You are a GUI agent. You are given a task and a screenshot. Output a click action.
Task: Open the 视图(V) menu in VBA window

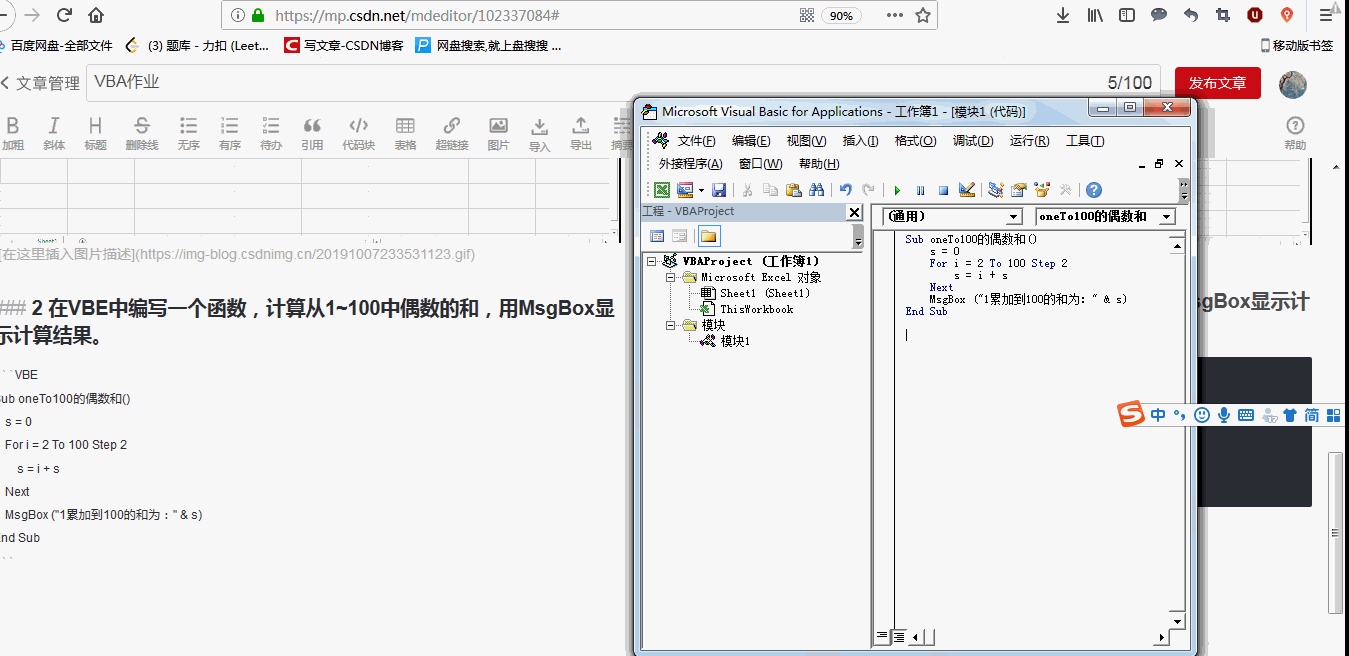click(806, 141)
